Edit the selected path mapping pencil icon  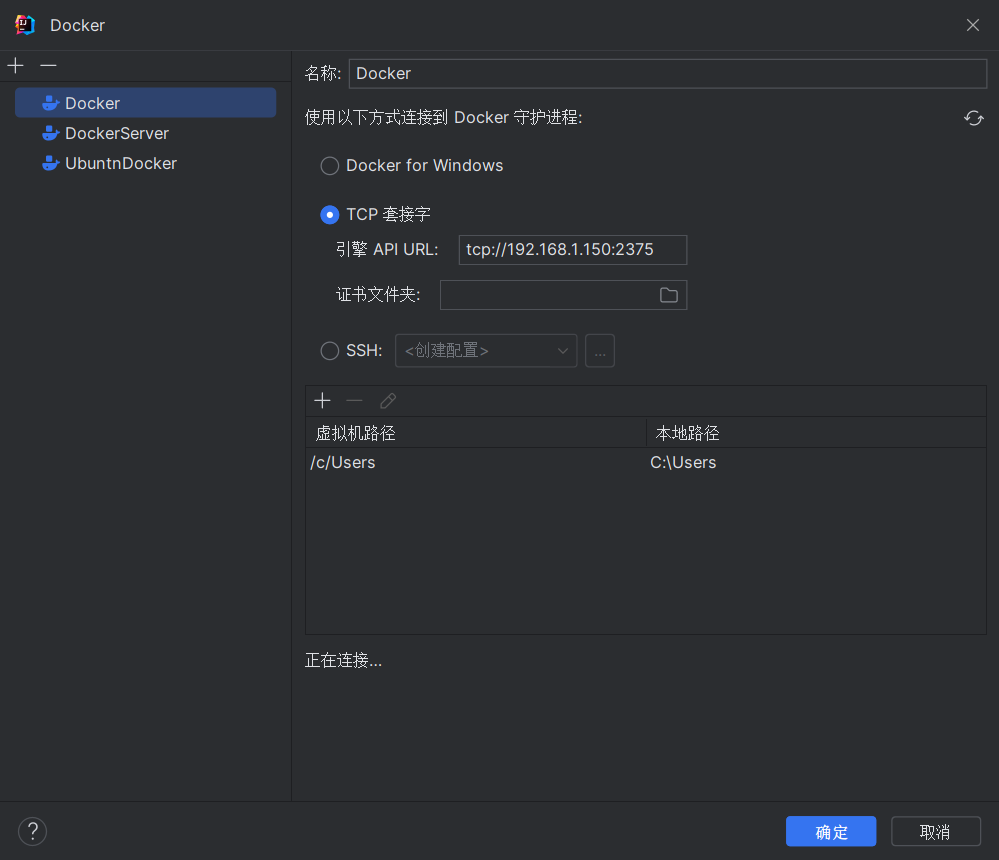click(x=388, y=401)
